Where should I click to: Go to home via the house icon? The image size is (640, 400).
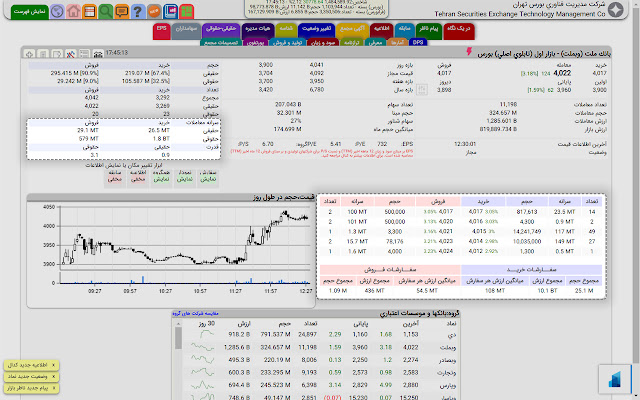[x=73, y=11]
